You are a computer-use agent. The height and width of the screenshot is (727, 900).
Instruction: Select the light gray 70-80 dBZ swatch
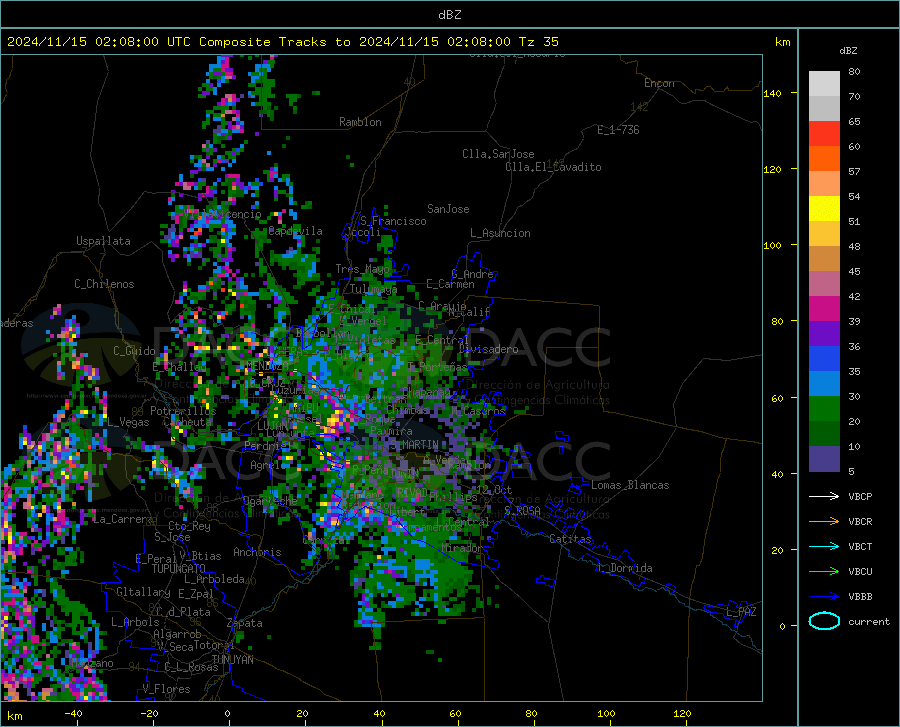coord(824,84)
